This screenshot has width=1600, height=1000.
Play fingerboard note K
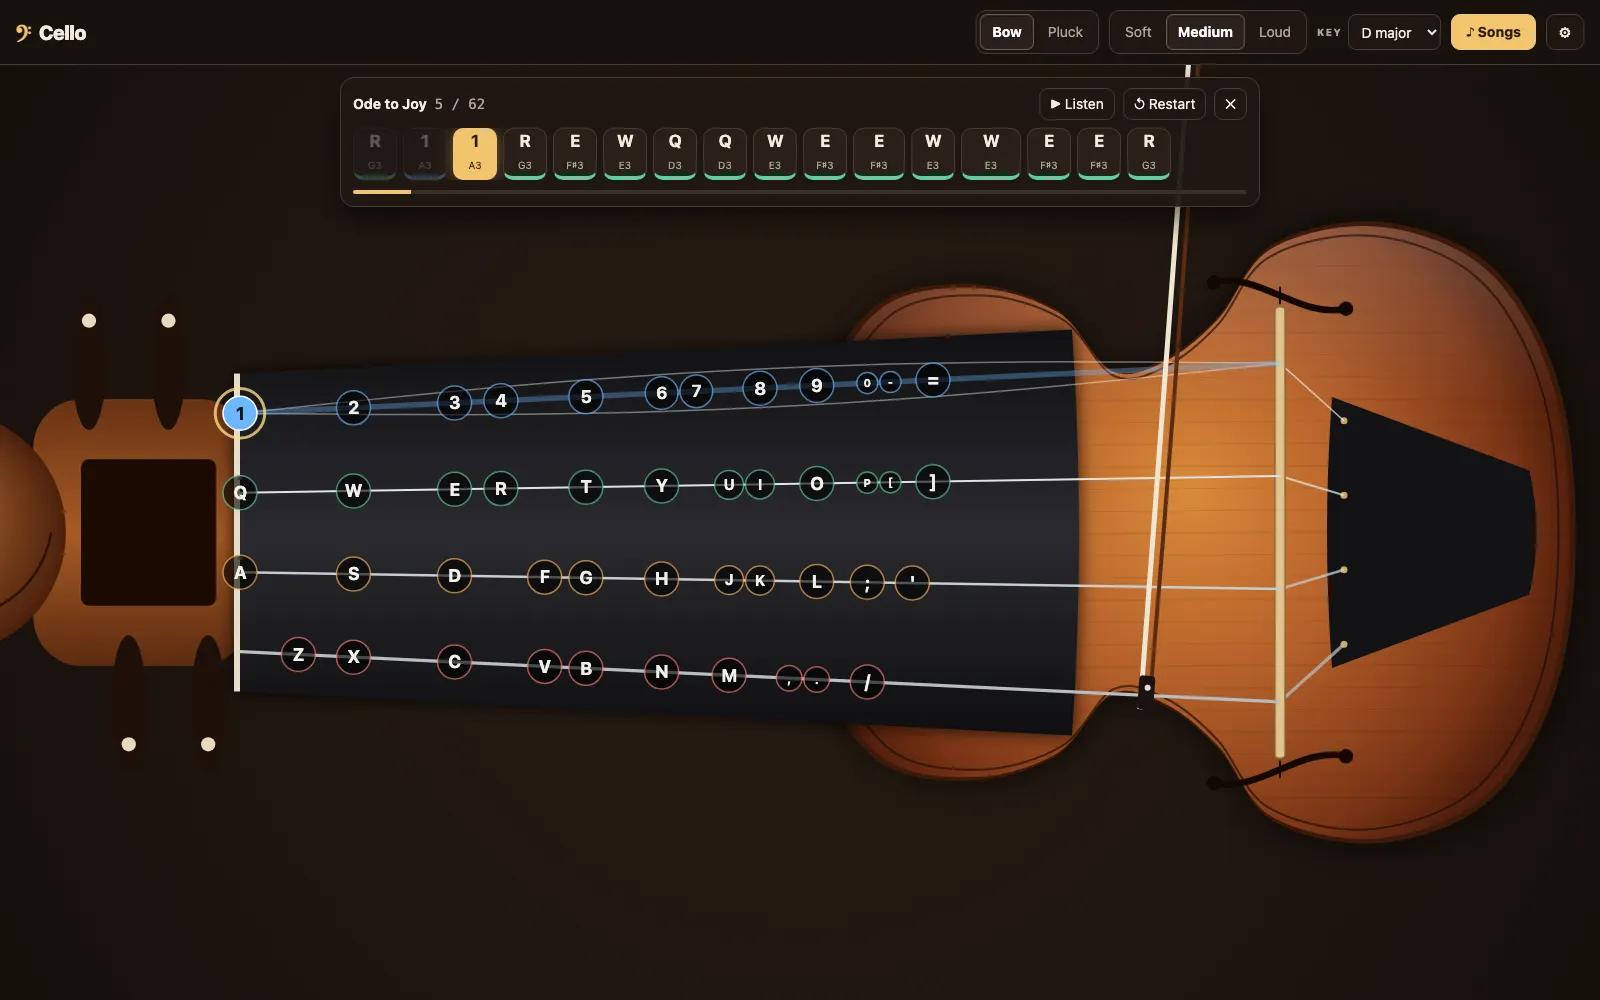point(760,581)
